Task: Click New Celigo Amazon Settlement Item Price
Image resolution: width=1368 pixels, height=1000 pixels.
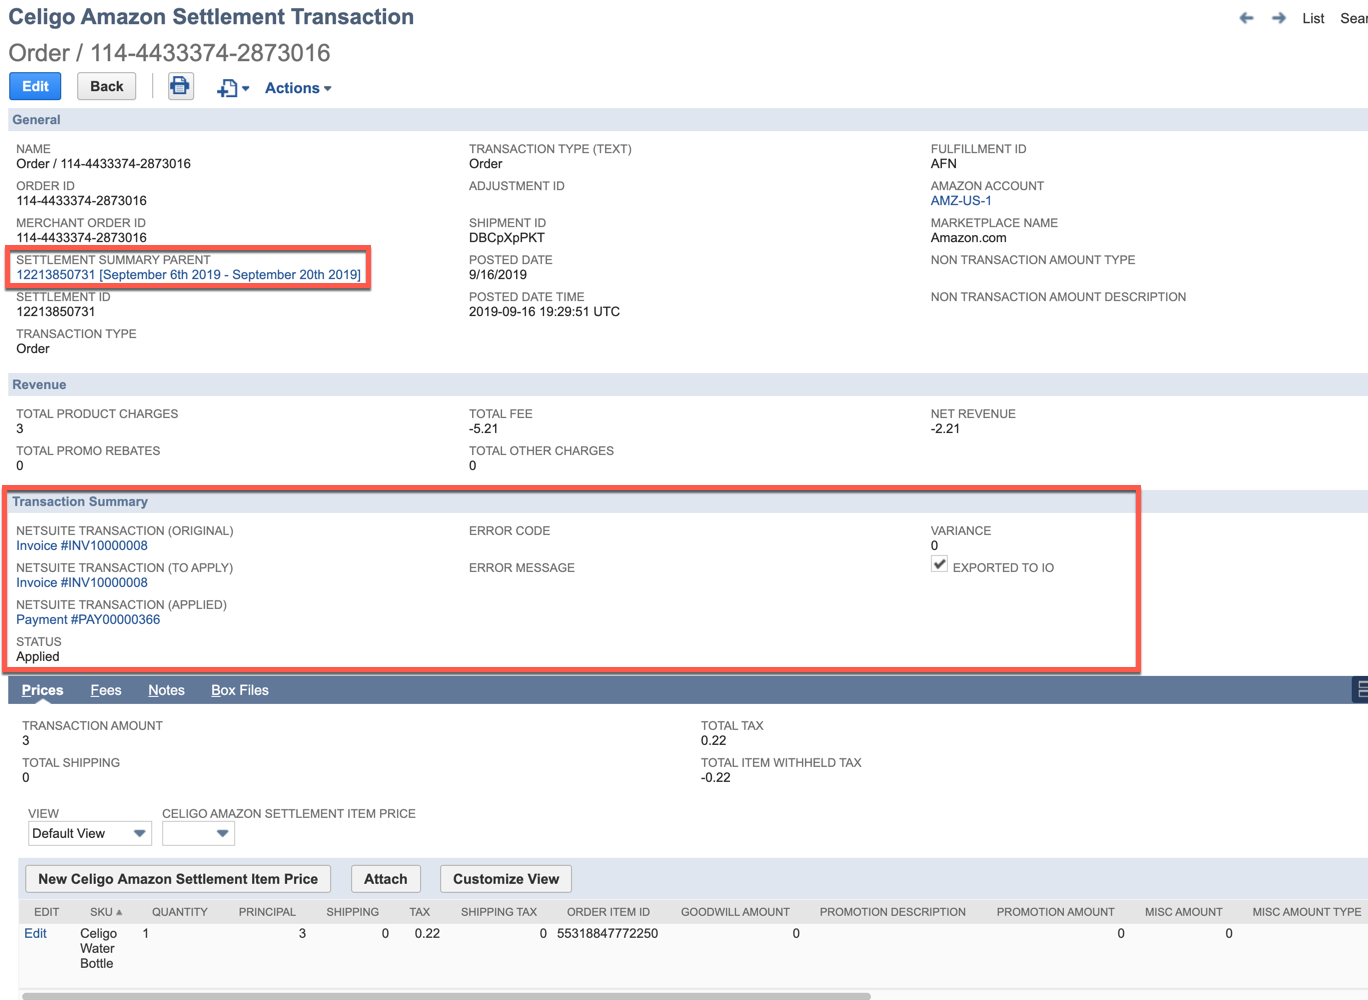Action: pos(178,879)
